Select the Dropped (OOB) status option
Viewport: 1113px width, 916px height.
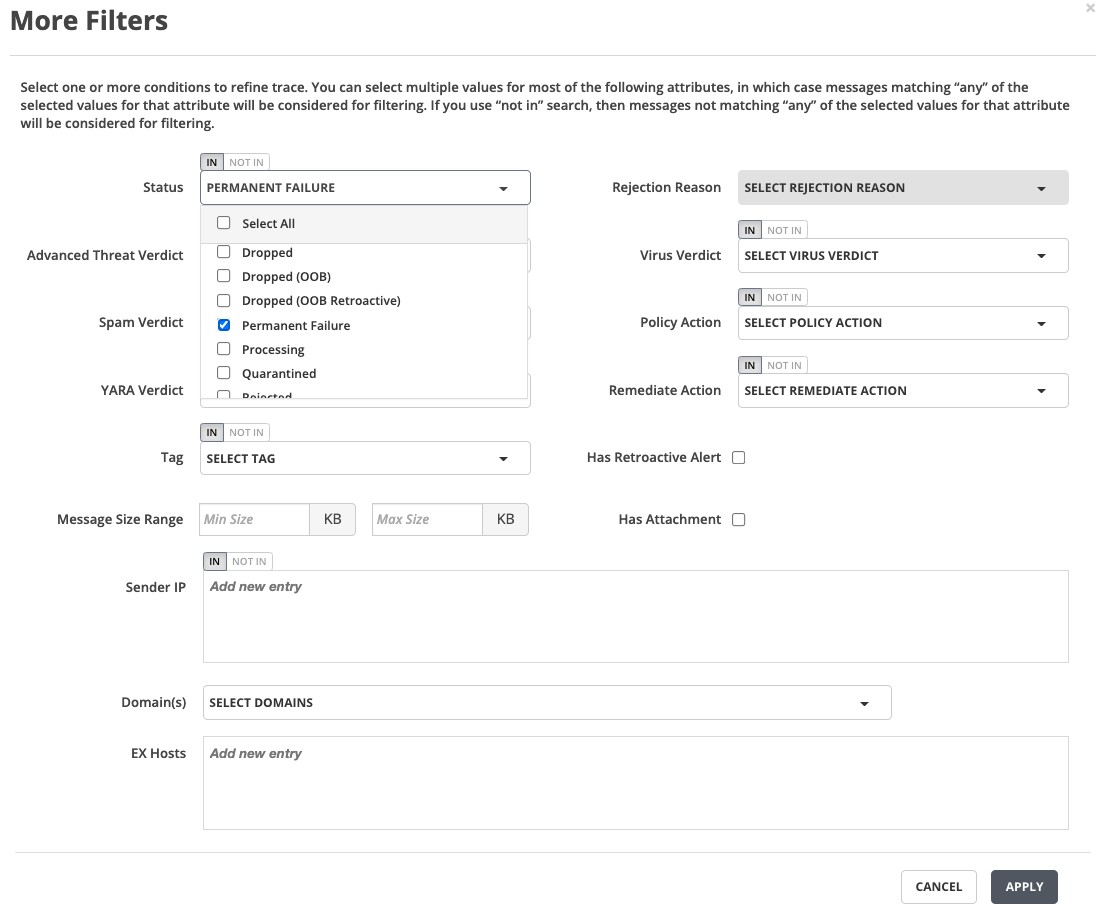pyautogui.click(x=224, y=277)
